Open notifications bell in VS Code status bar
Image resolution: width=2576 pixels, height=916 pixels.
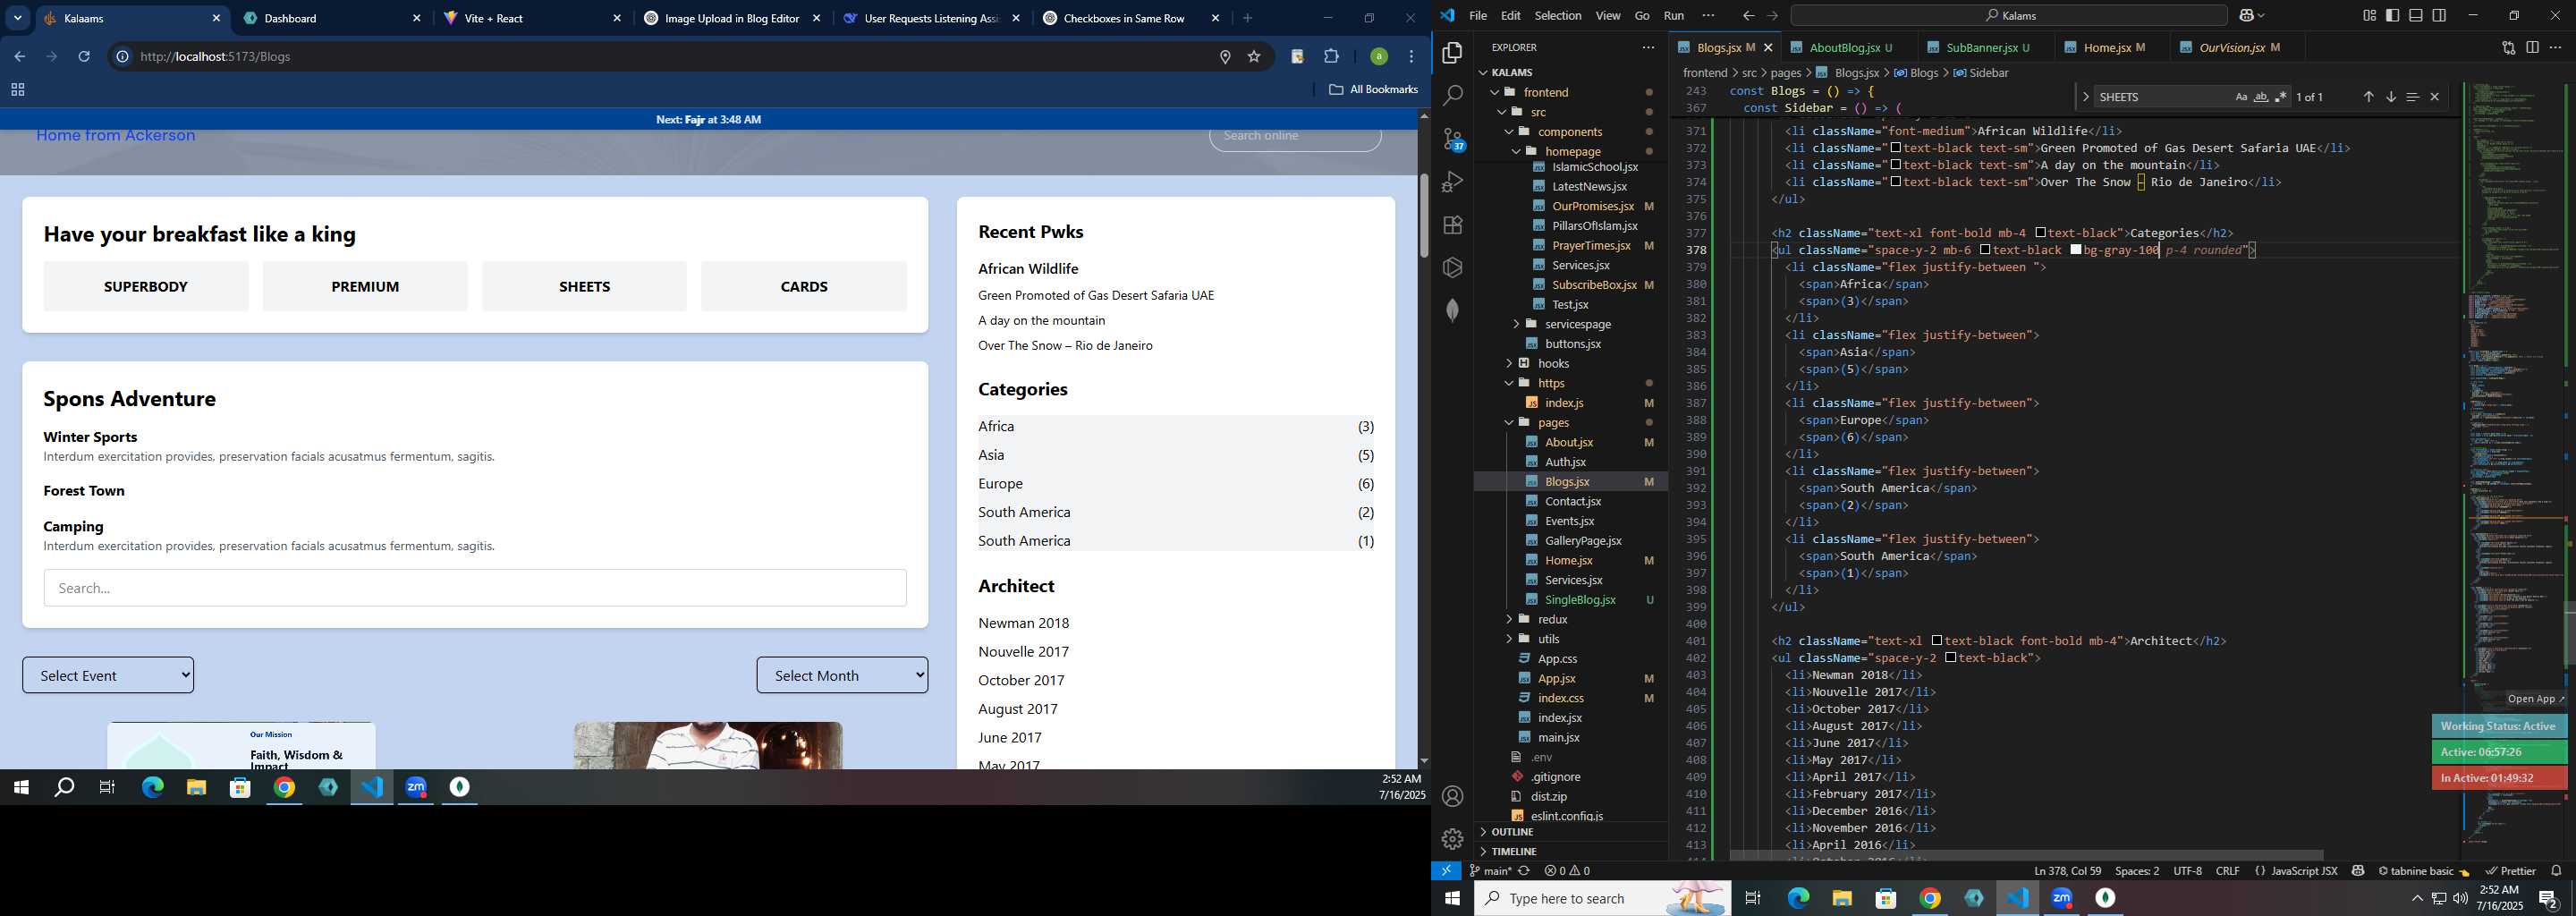(x=2555, y=870)
